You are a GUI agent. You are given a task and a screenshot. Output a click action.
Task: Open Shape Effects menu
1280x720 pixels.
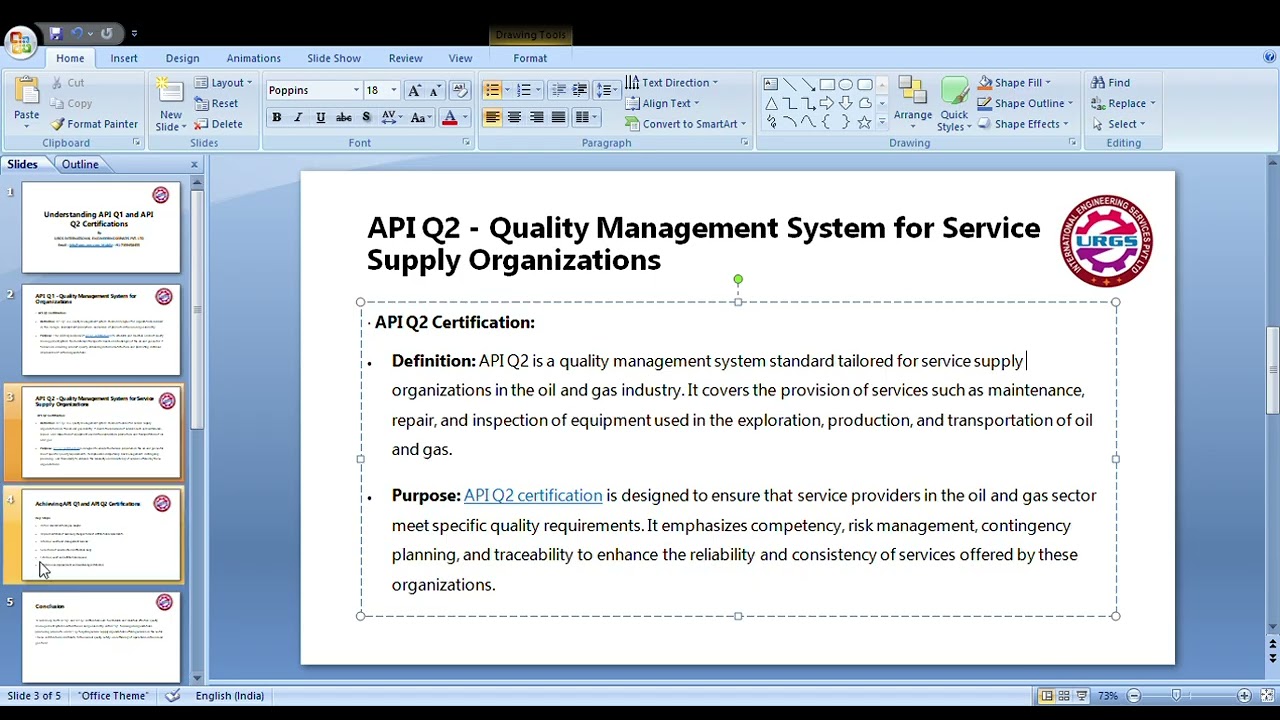pyautogui.click(x=1024, y=124)
